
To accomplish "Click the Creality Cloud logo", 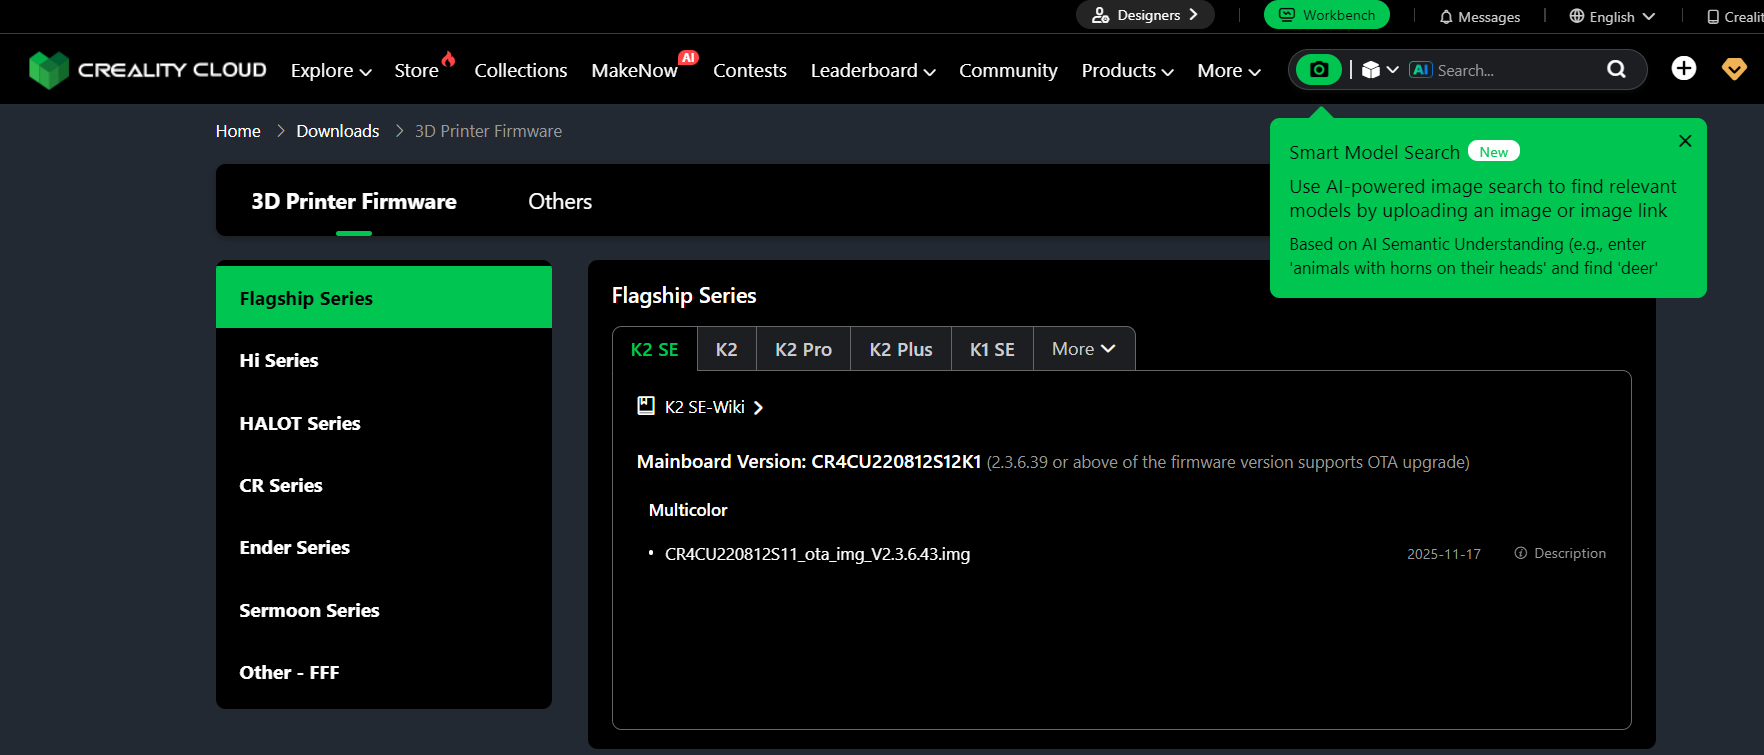I will (x=148, y=70).
